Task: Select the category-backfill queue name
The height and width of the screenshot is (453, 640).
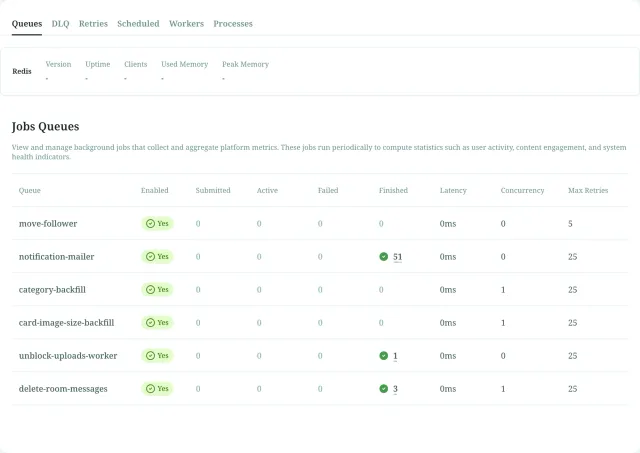Action: [x=52, y=290]
